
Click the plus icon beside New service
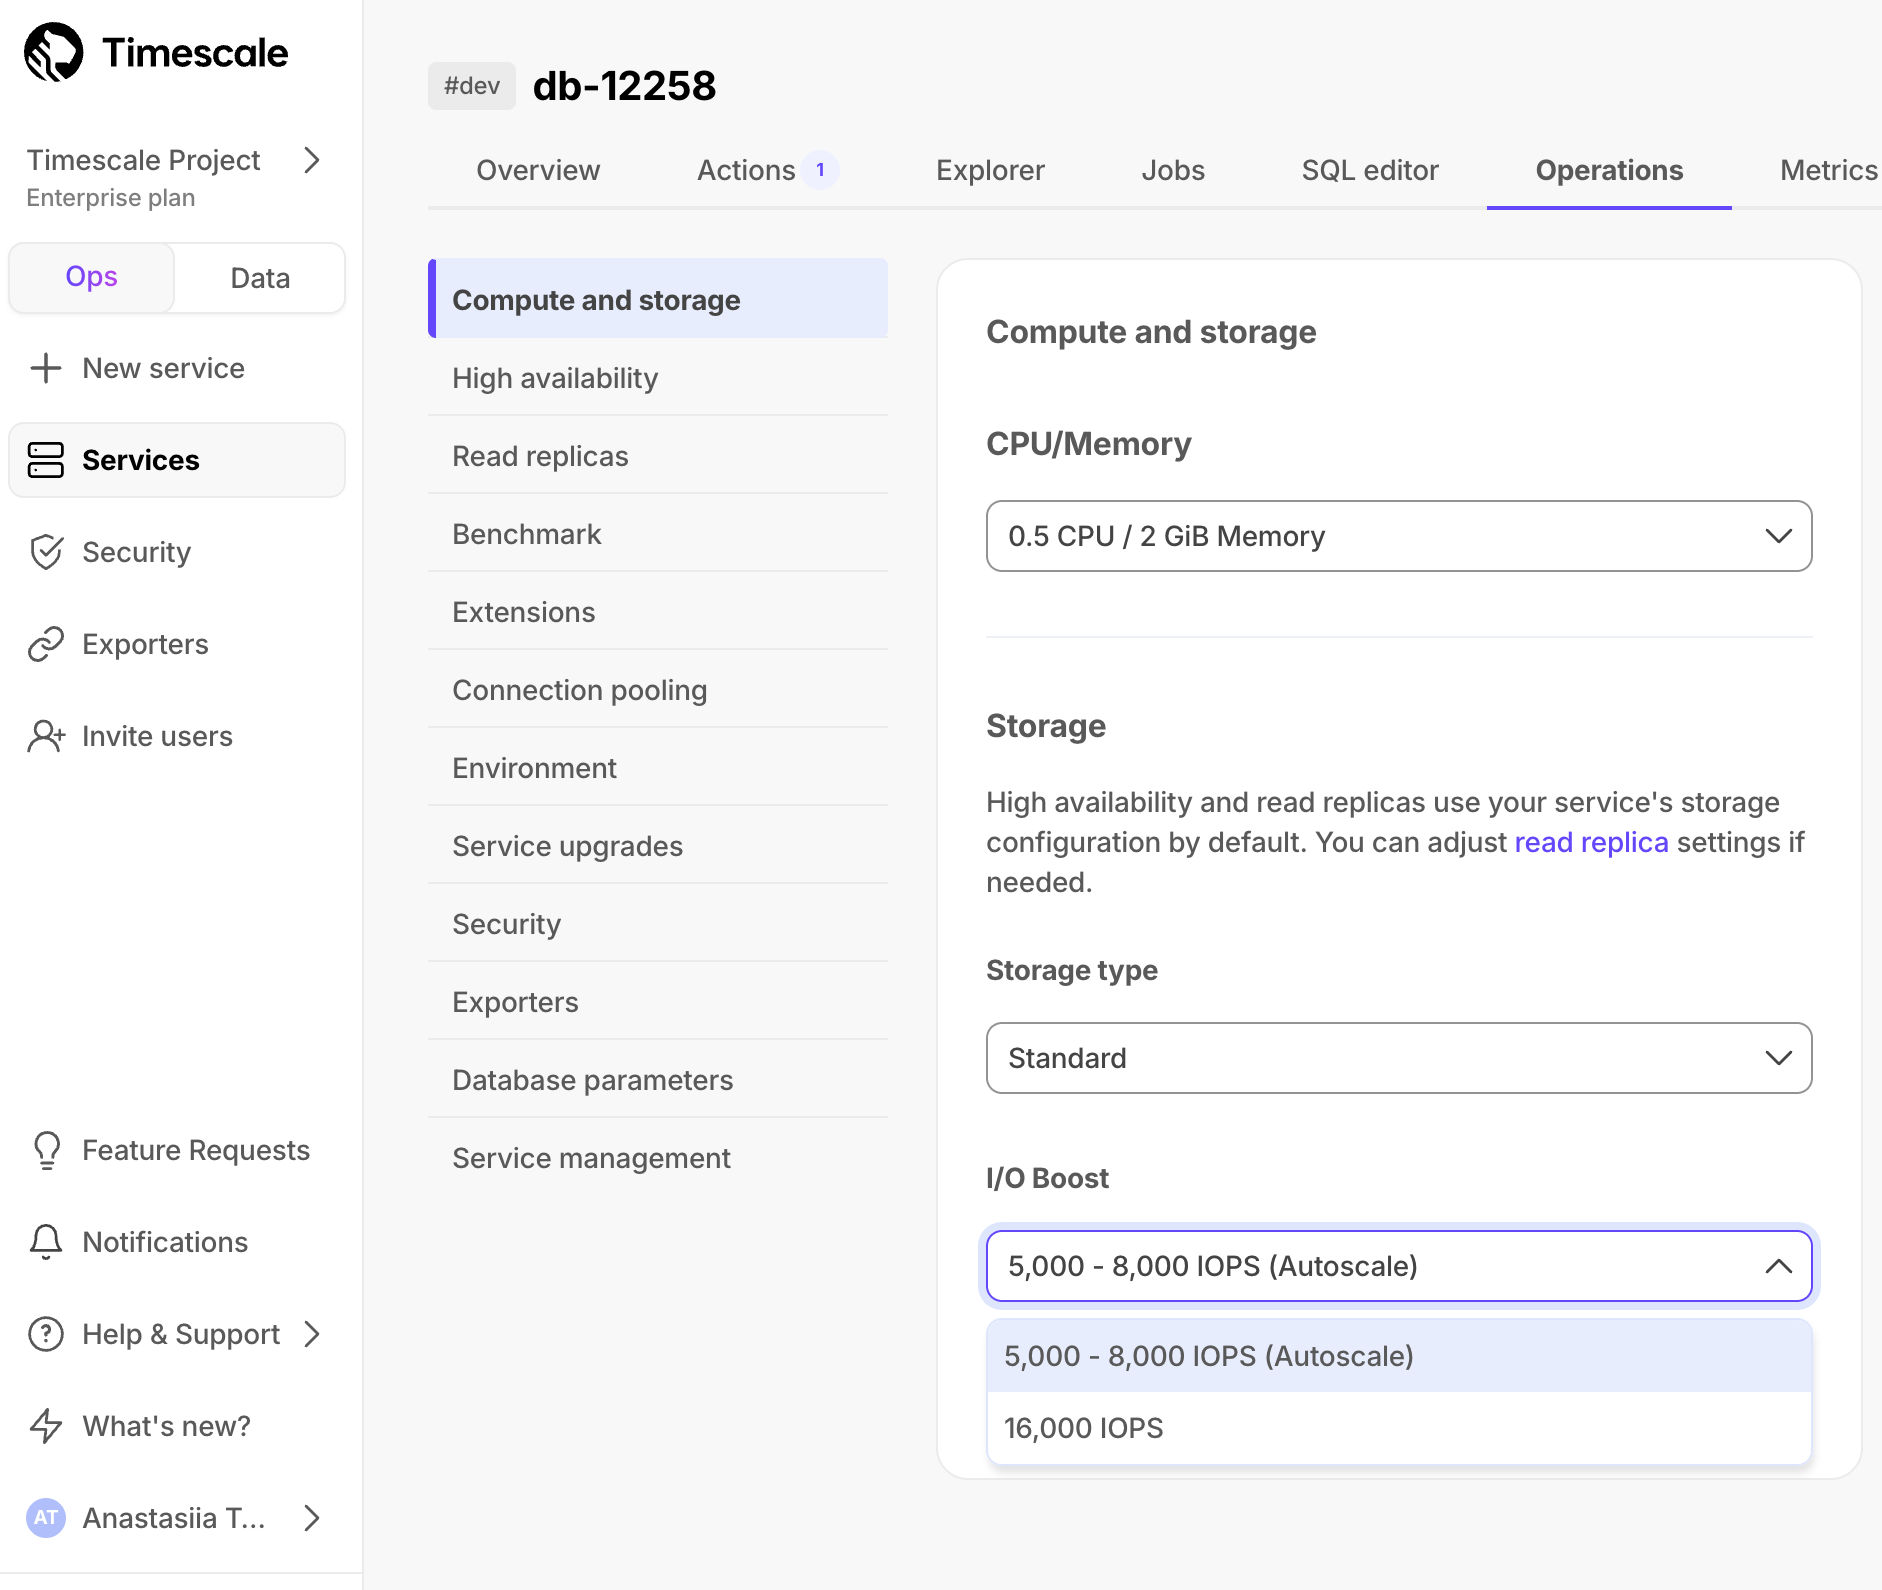[x=46, y=368]
